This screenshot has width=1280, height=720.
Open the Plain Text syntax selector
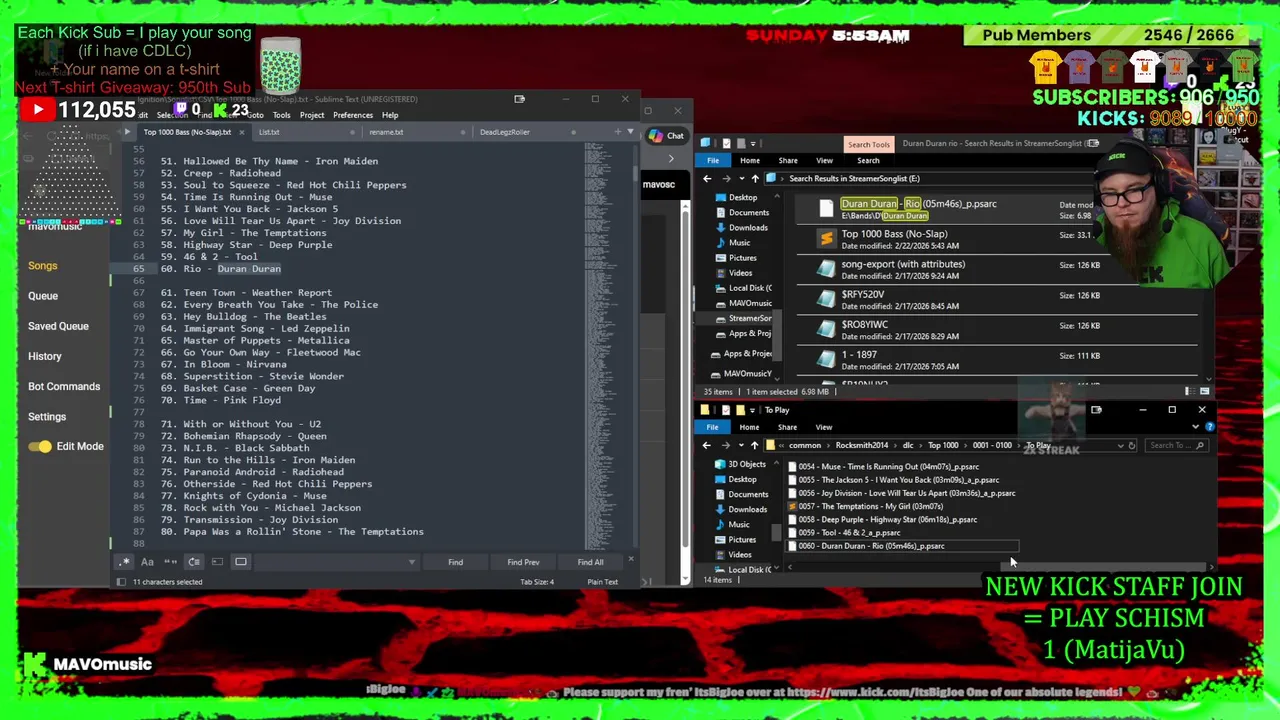(602, 582)
